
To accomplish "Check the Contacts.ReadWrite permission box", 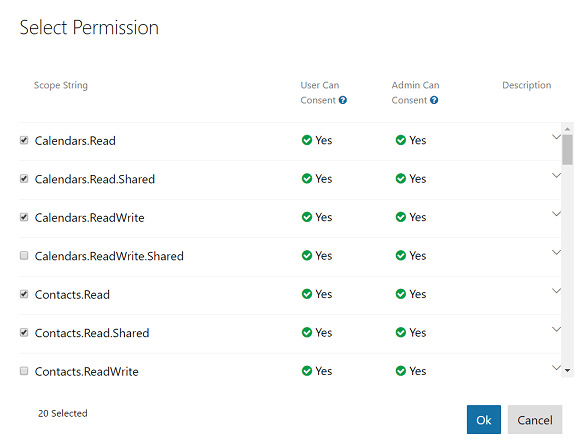I will click(24, 371).
